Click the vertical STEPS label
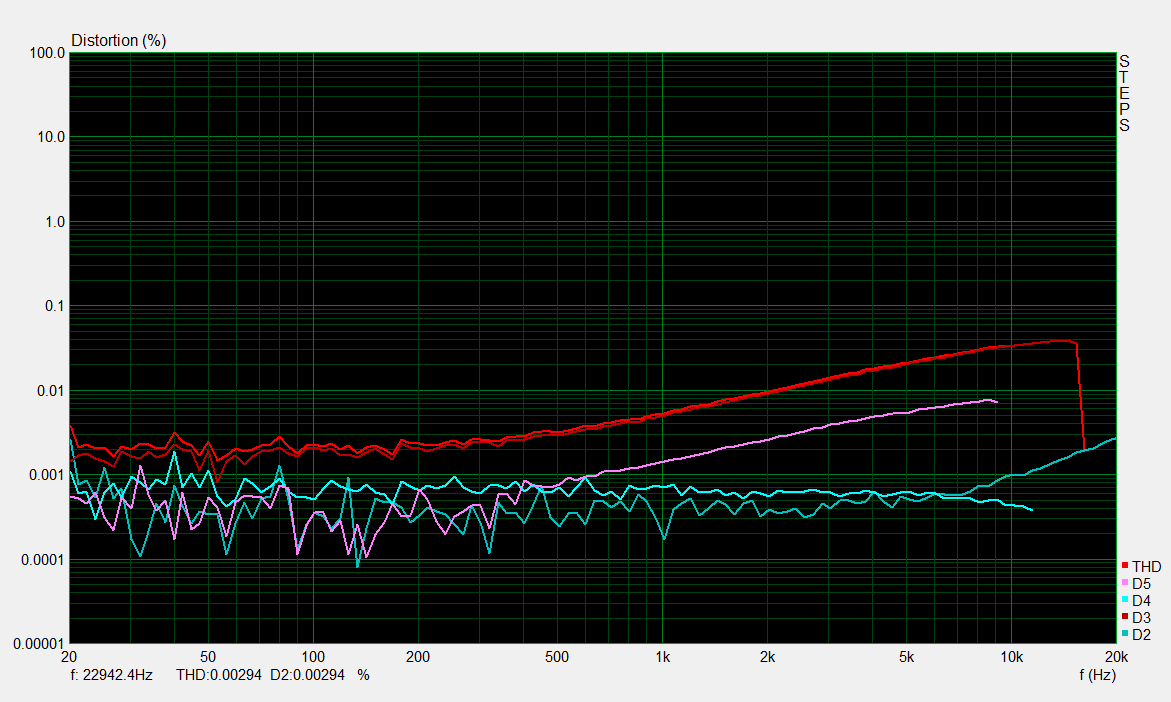 tap(1124, 93)
